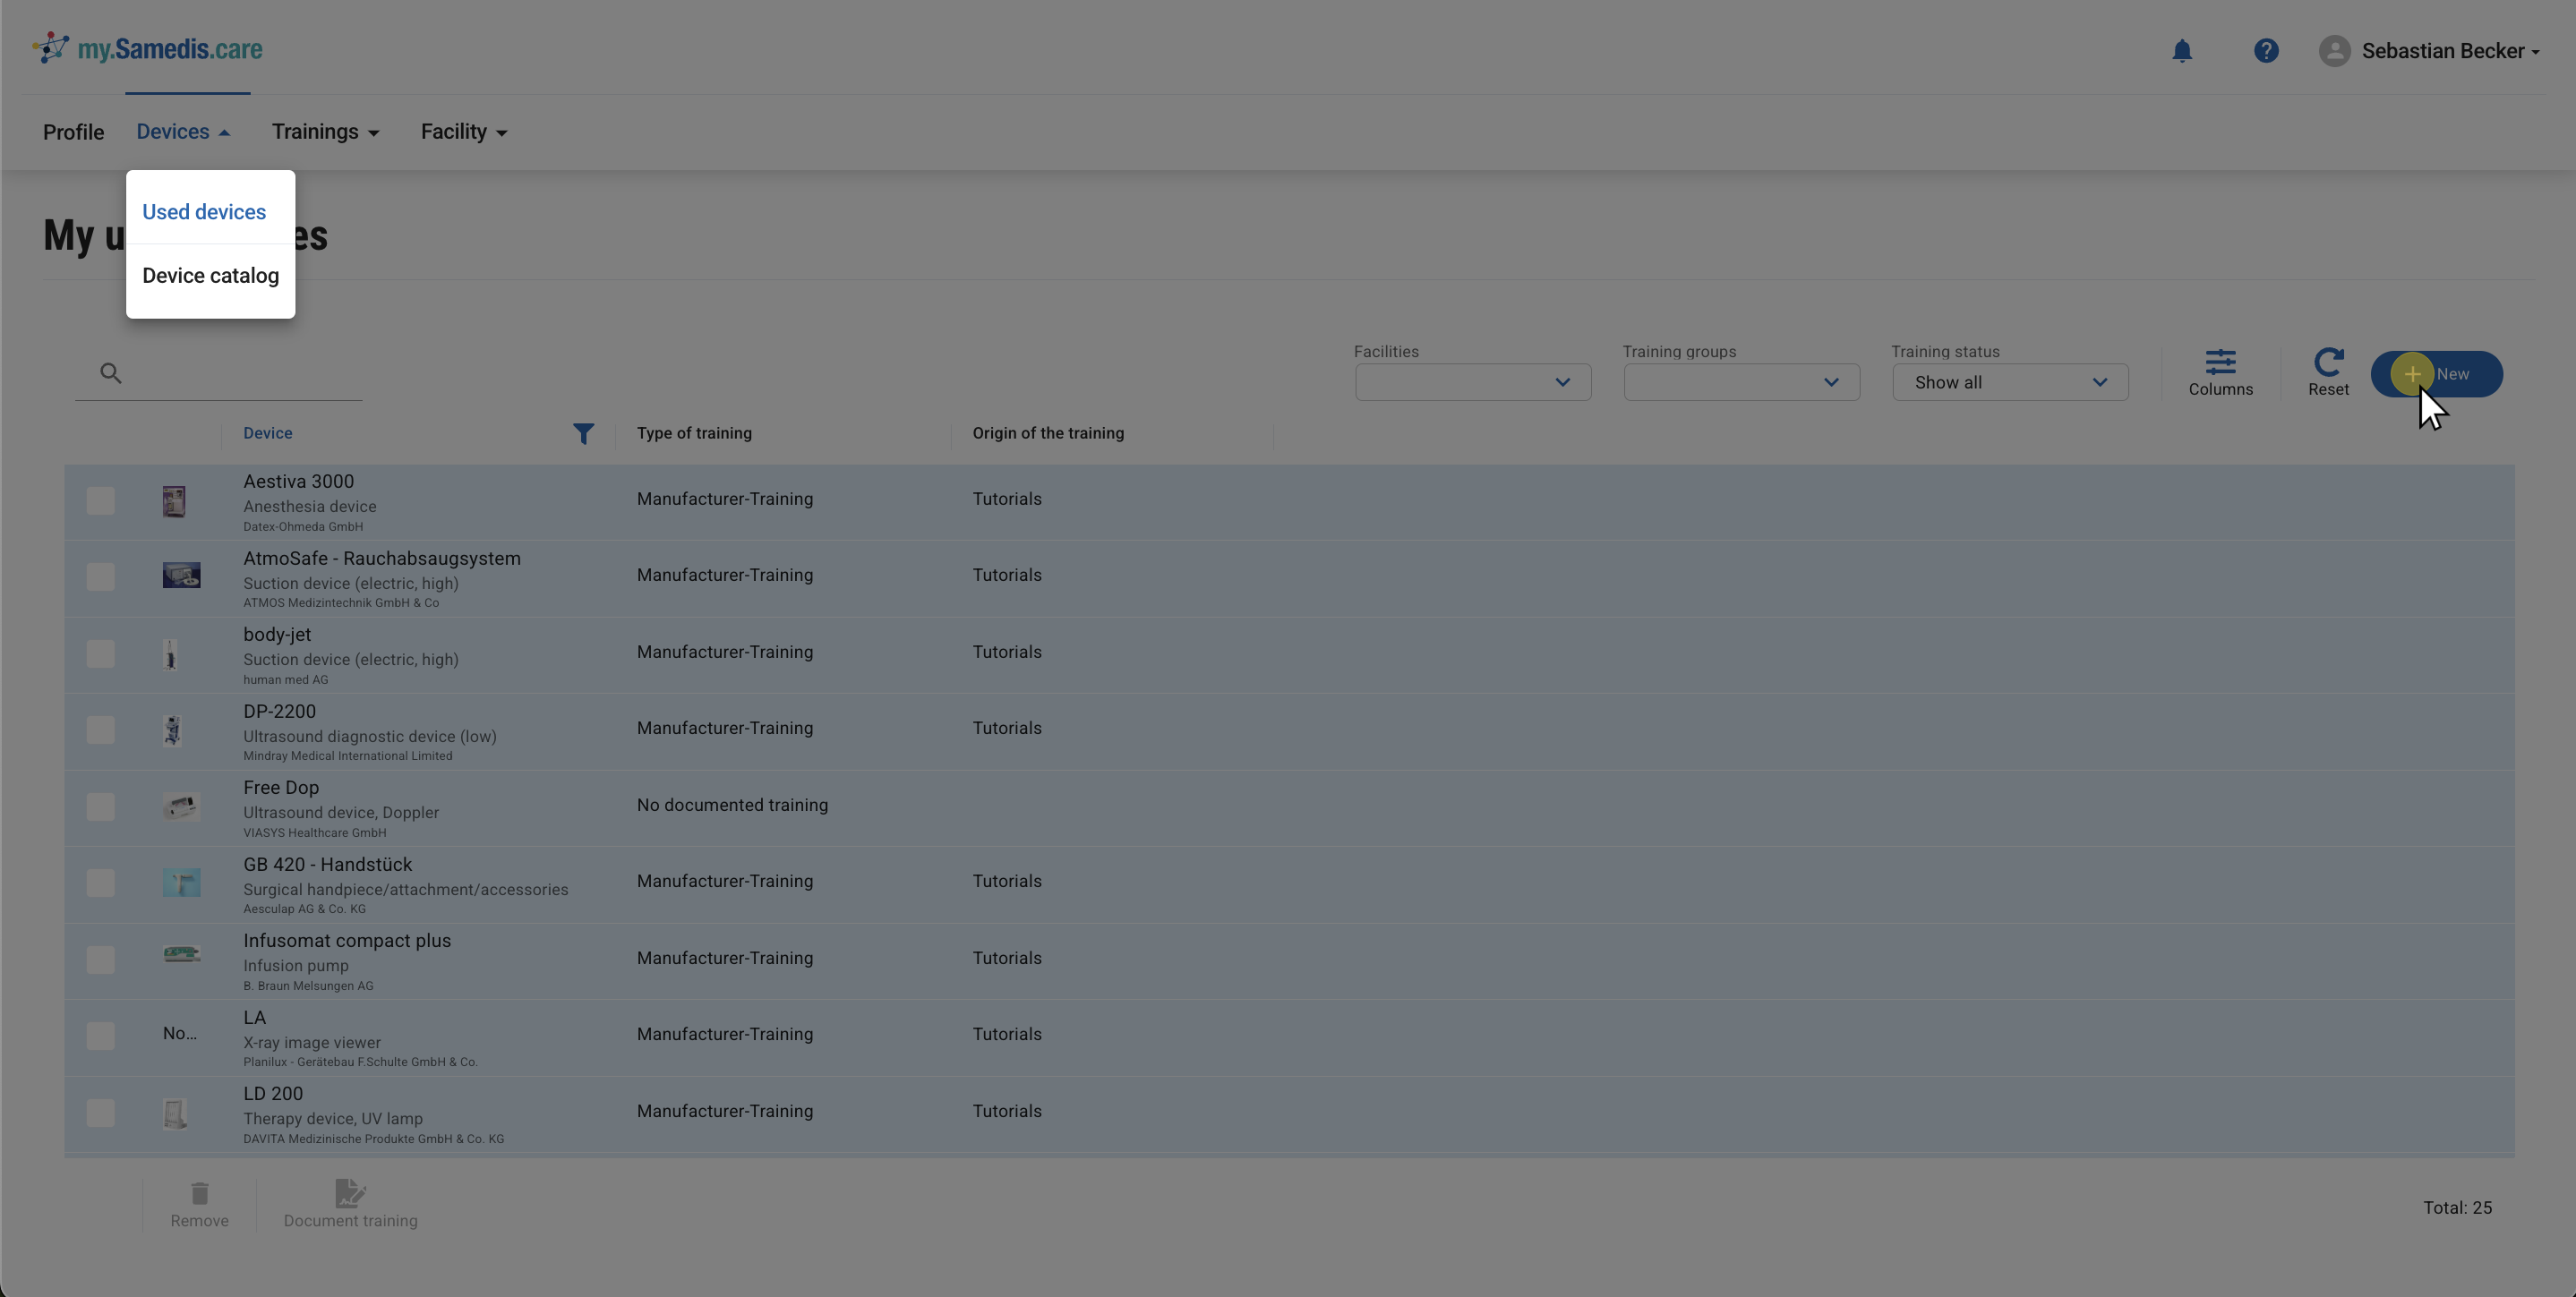Screen dimensions: 2576x1297
Task: Select the Free Dop row checkbox
Action: click(100, 806)
